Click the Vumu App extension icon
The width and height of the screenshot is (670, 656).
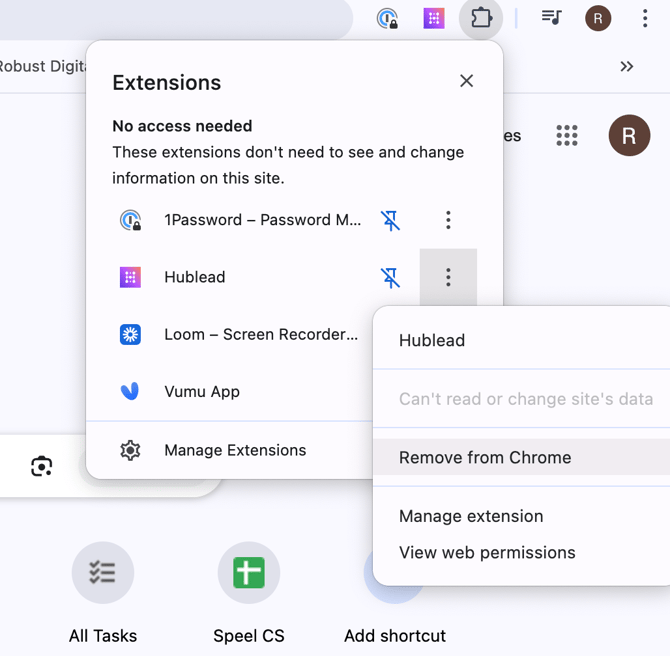click(x=130, y=391)
